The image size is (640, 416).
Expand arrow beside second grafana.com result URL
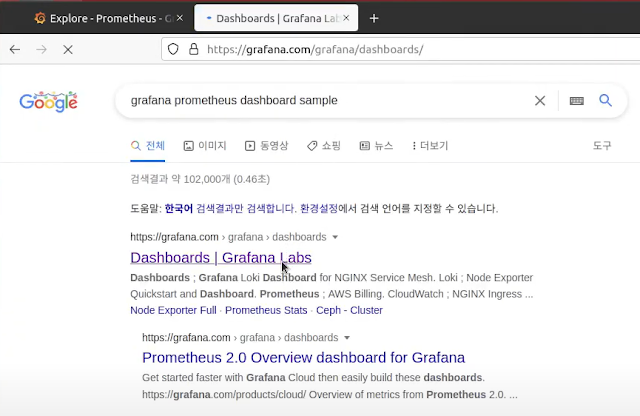pos(347,338)
